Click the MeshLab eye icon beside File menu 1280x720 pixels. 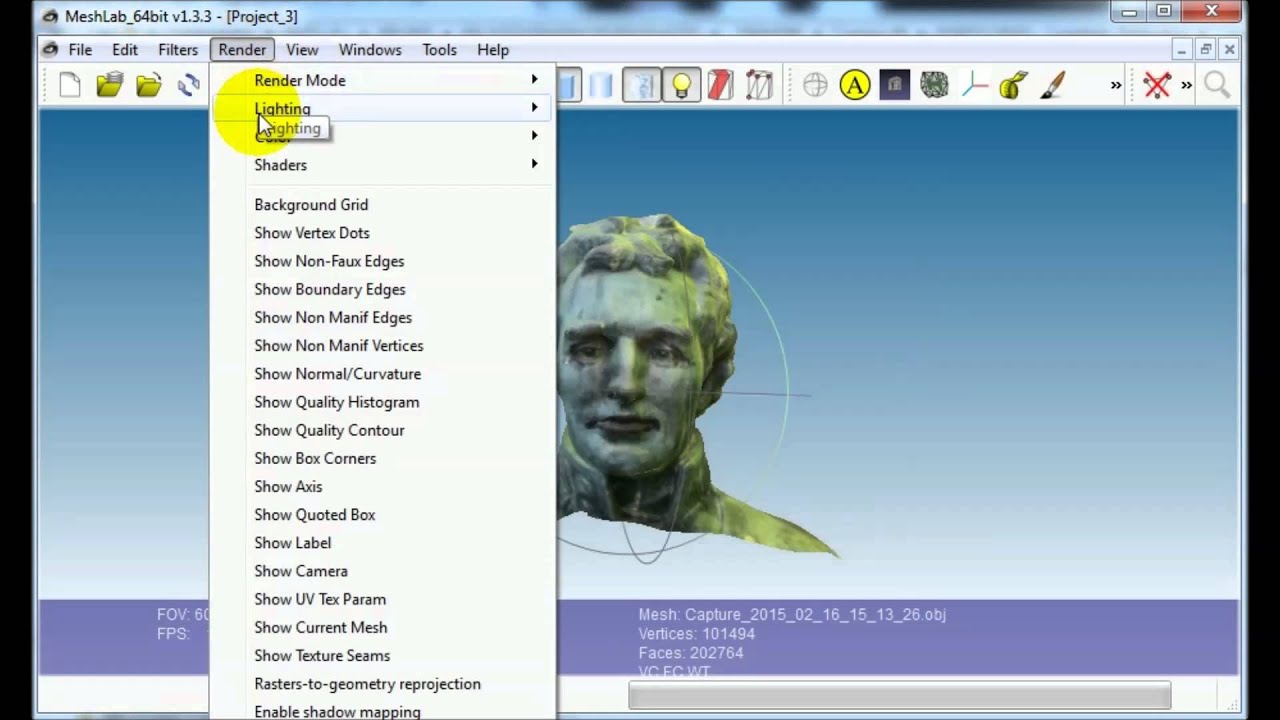pyautogui.click(x=50, y=49)
